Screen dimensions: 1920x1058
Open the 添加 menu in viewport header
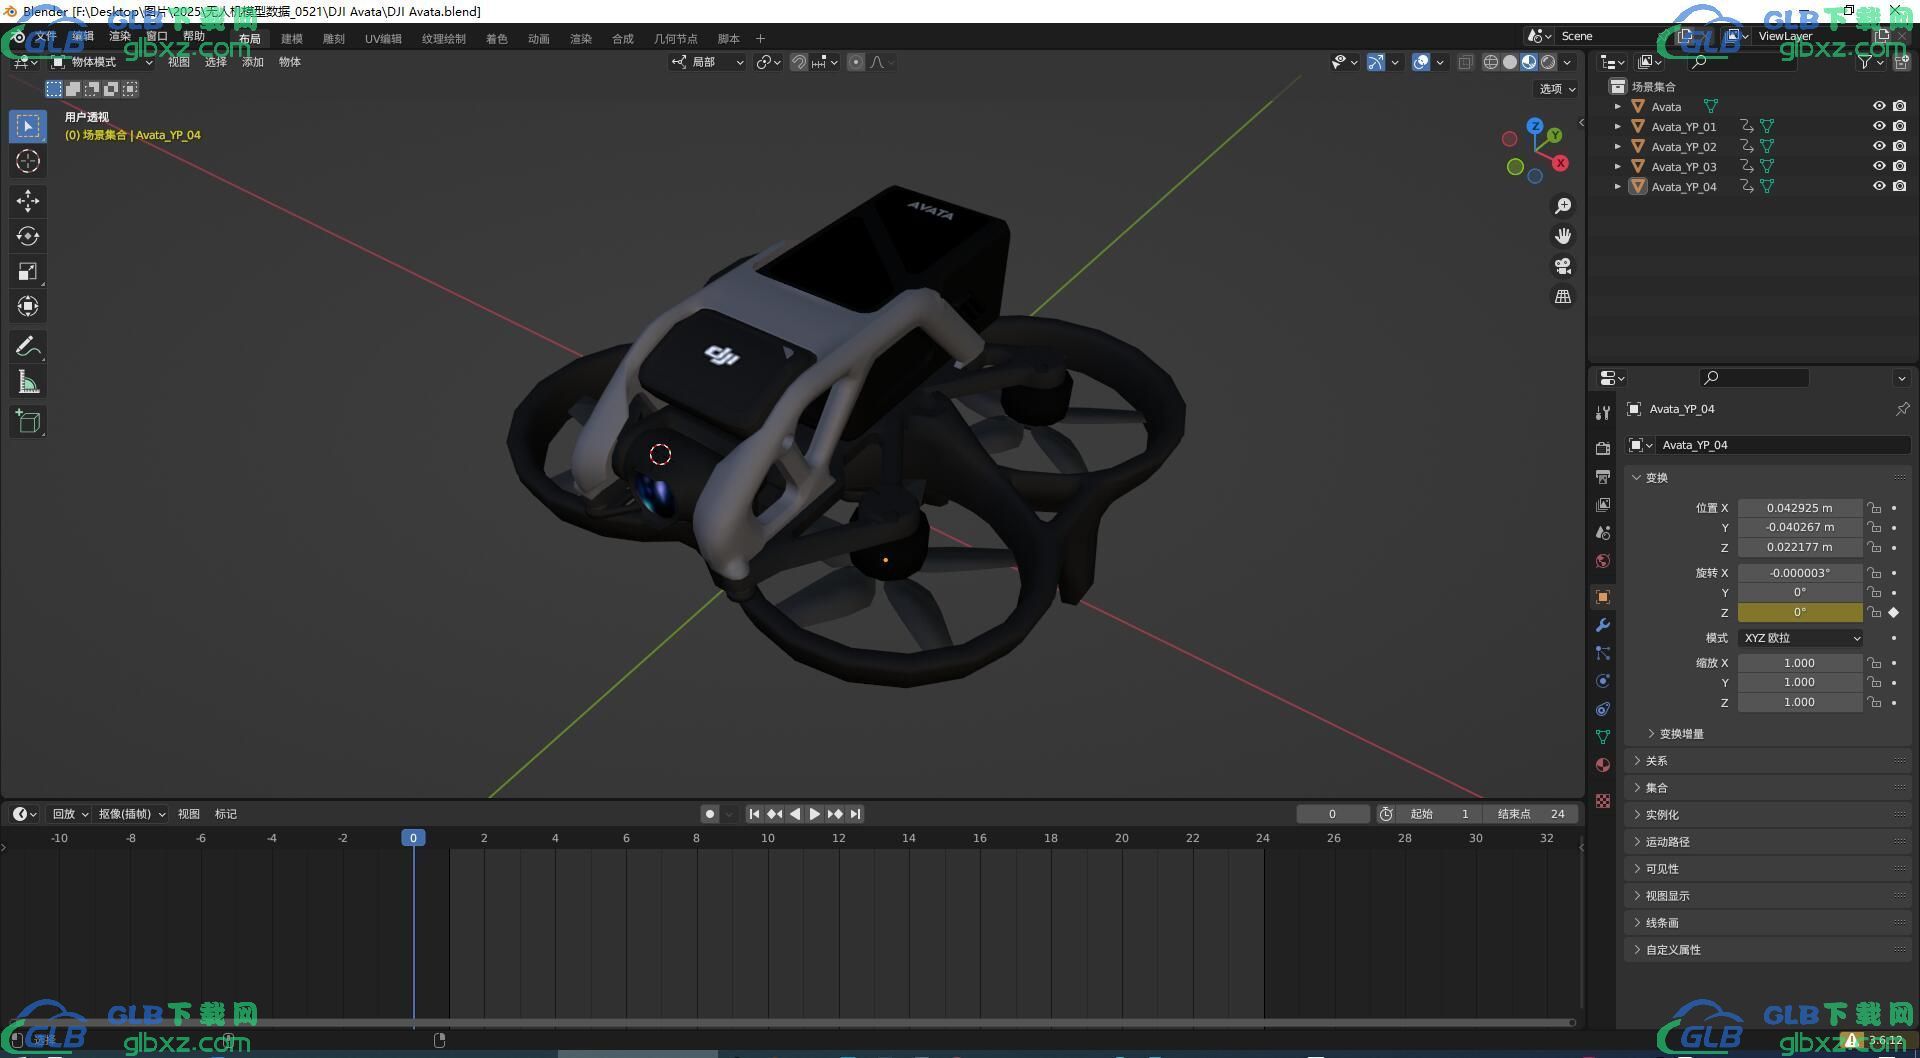pos(253,62)
